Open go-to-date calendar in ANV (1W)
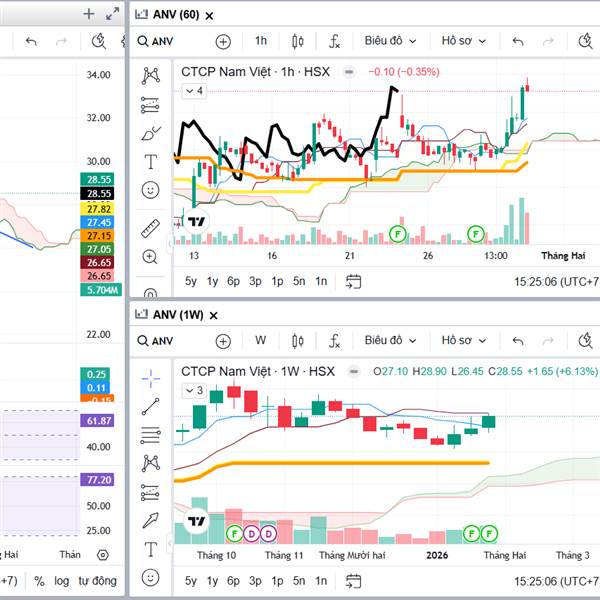Image resolution: width=600 pixels, height=600 pixels. 353,581
